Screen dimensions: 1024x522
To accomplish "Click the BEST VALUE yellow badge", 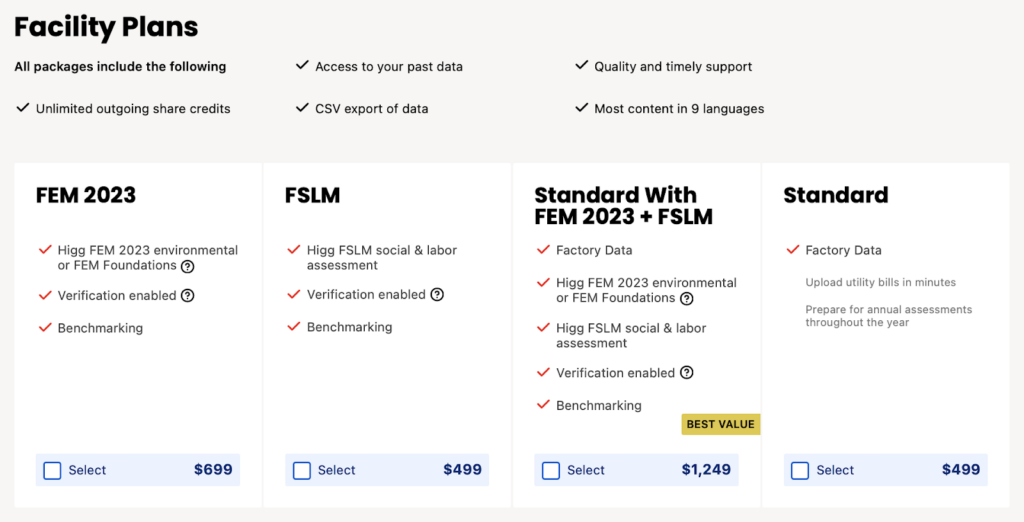I will tap(721, 424).
